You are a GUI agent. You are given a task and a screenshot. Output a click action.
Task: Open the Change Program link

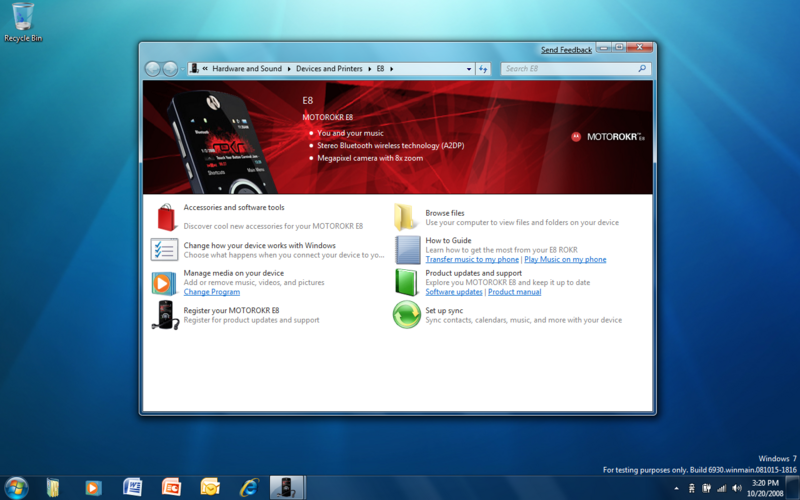pyautogui.click(x=211, y=292)
